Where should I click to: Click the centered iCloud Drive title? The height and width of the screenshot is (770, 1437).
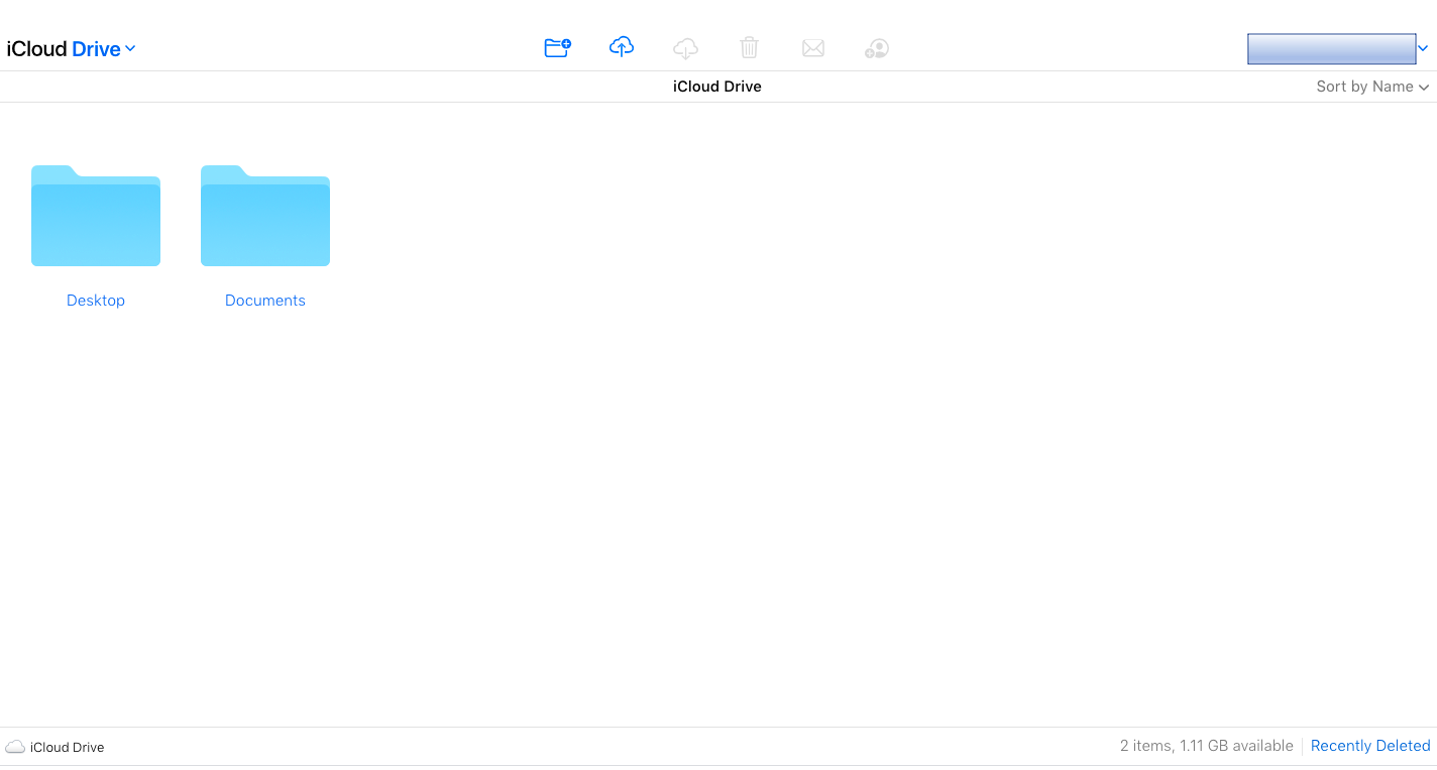point(717,87)
